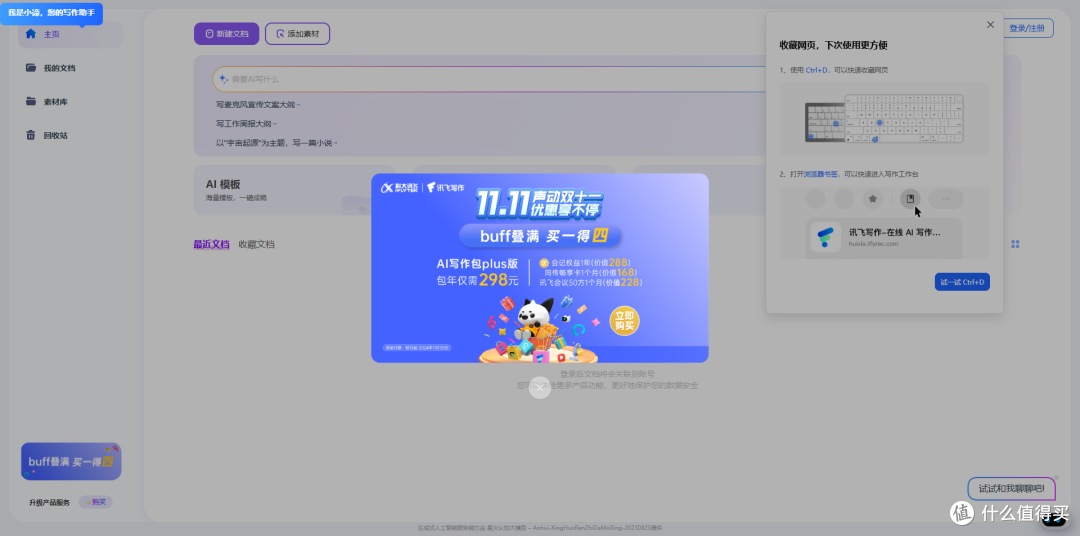1080x536 pixels.
Task: Click the ellipsis pill in the bookmark illustration
Action: pos(946,199)
